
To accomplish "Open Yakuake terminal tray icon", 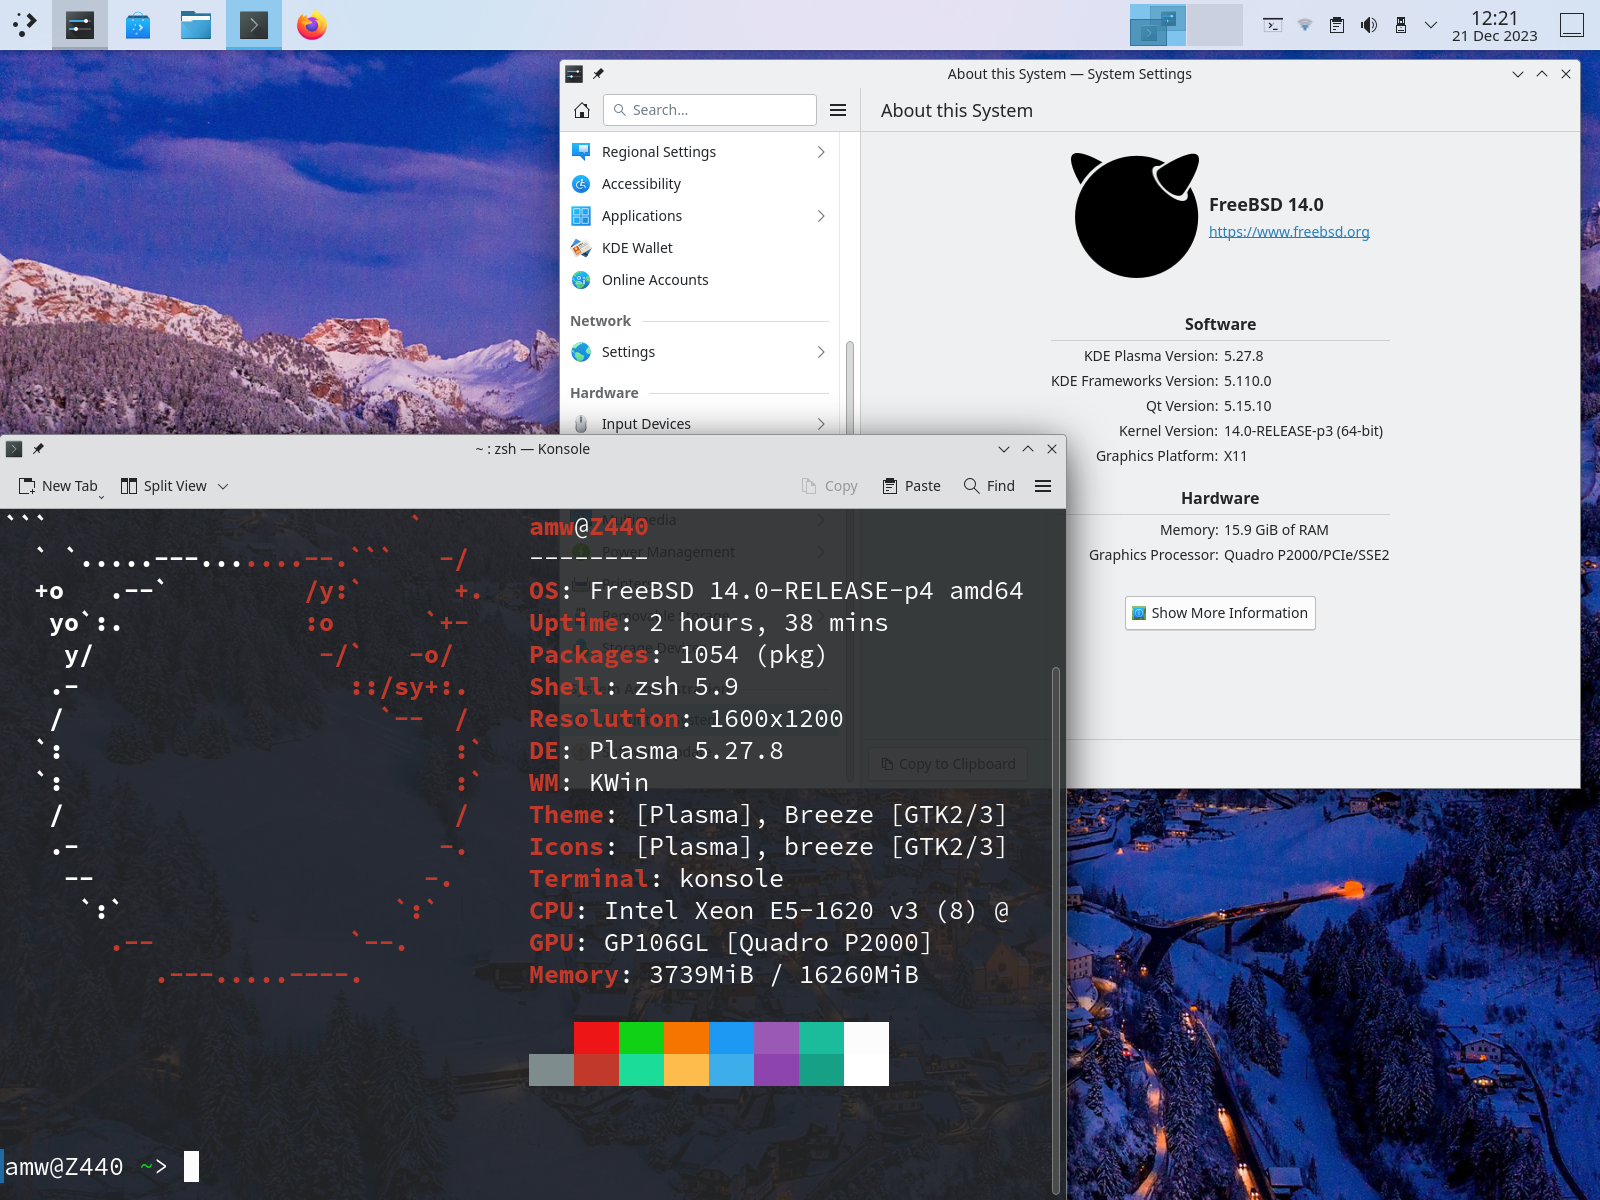I will (x=1273, y=25).
